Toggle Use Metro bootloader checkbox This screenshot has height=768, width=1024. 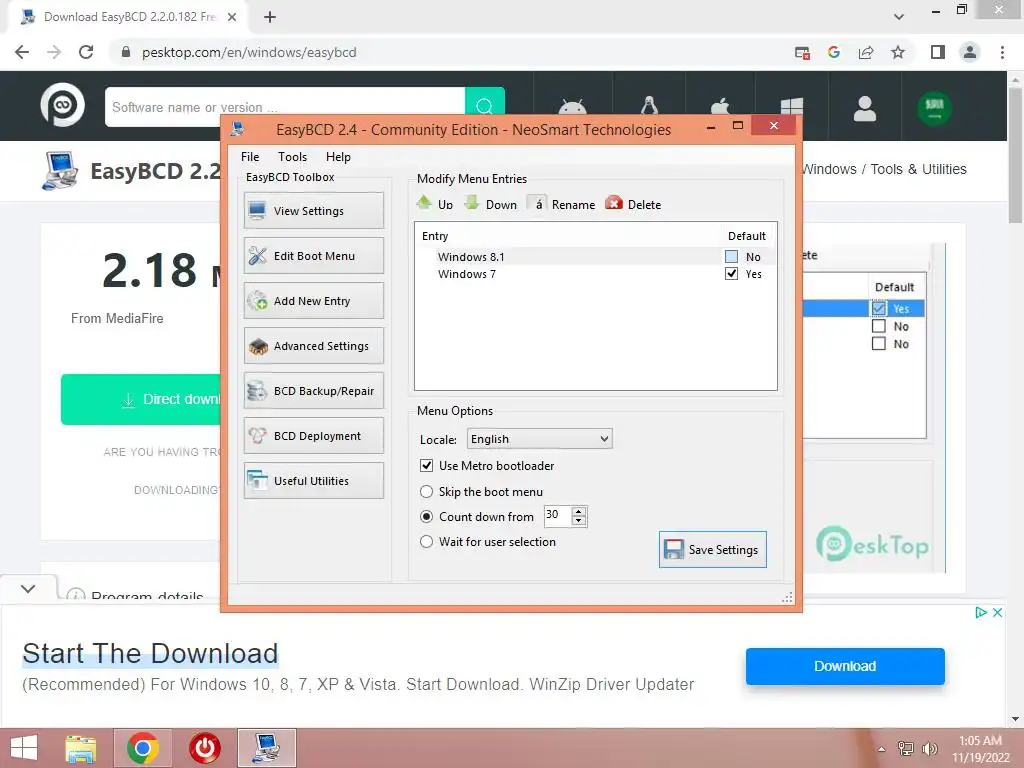tap(426, 466)
